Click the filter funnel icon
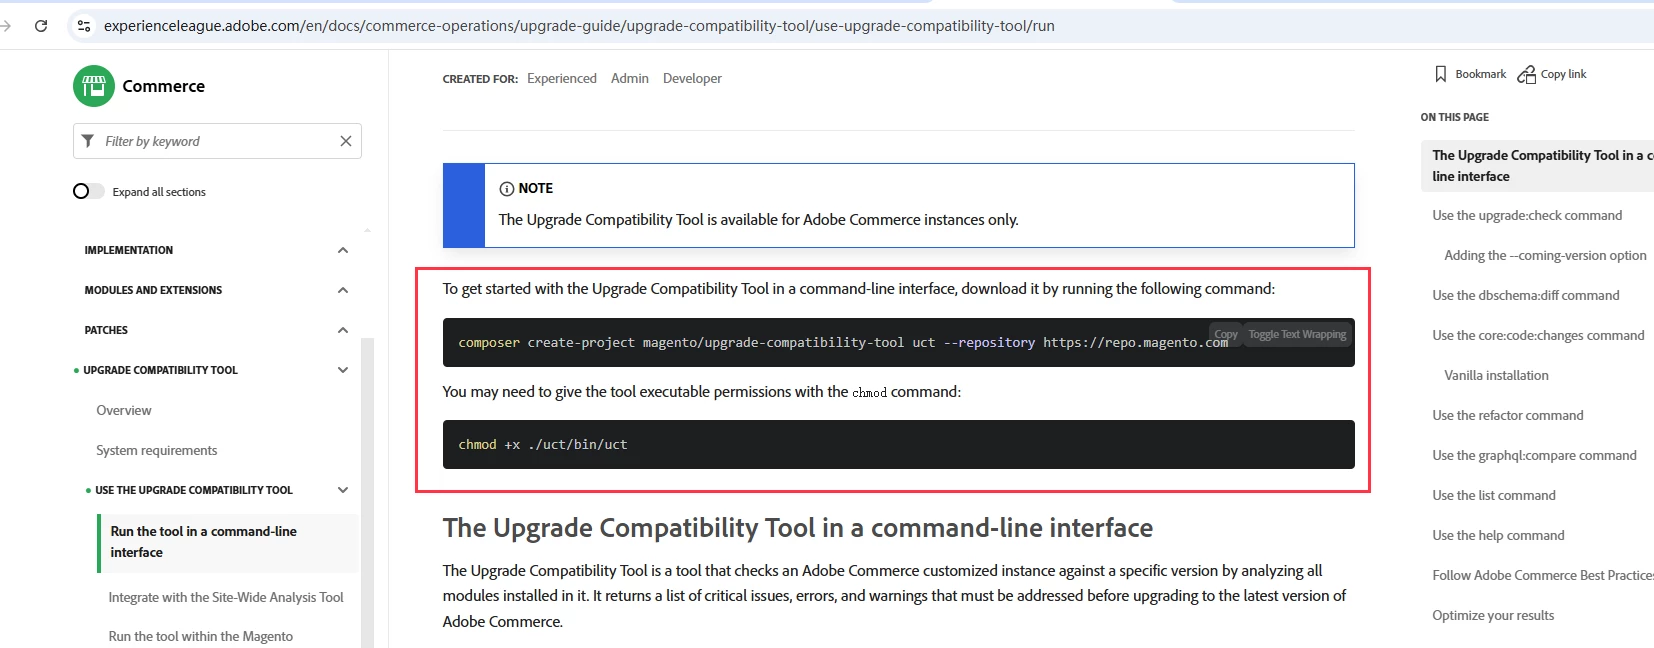The image size is (1654, 648). [x=88, y=141]
